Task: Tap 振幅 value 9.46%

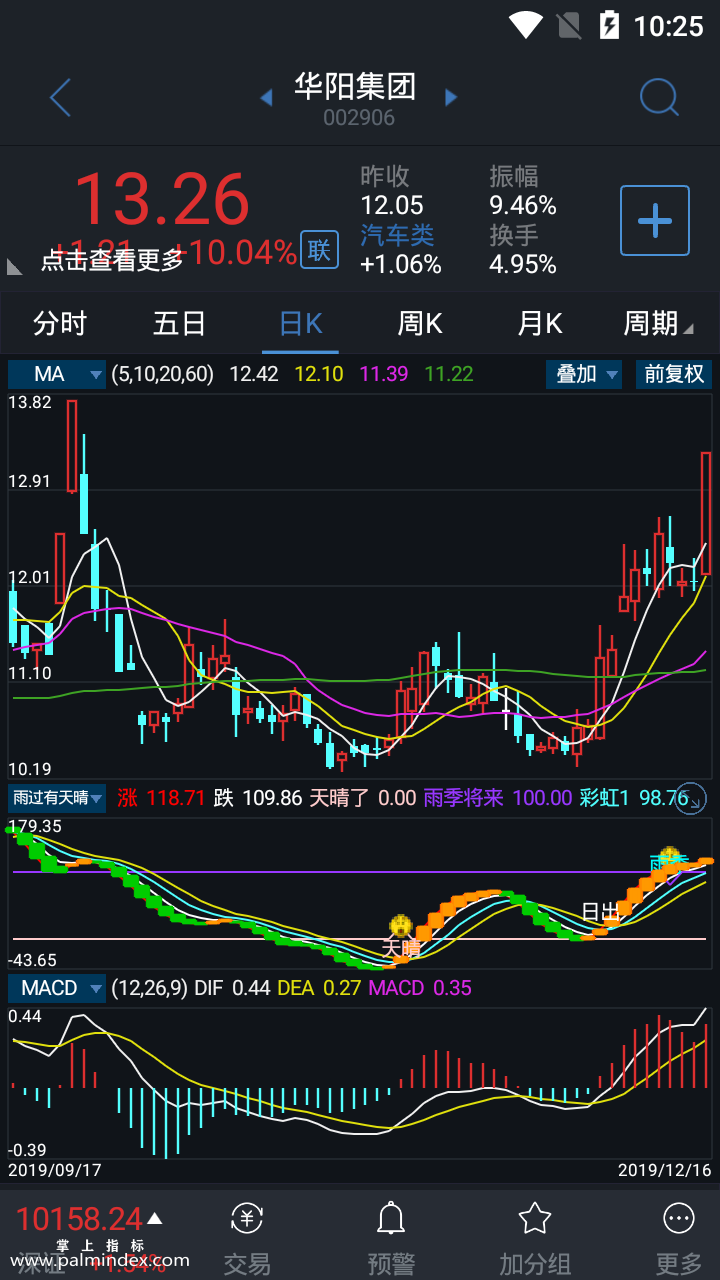Action: 523,205
